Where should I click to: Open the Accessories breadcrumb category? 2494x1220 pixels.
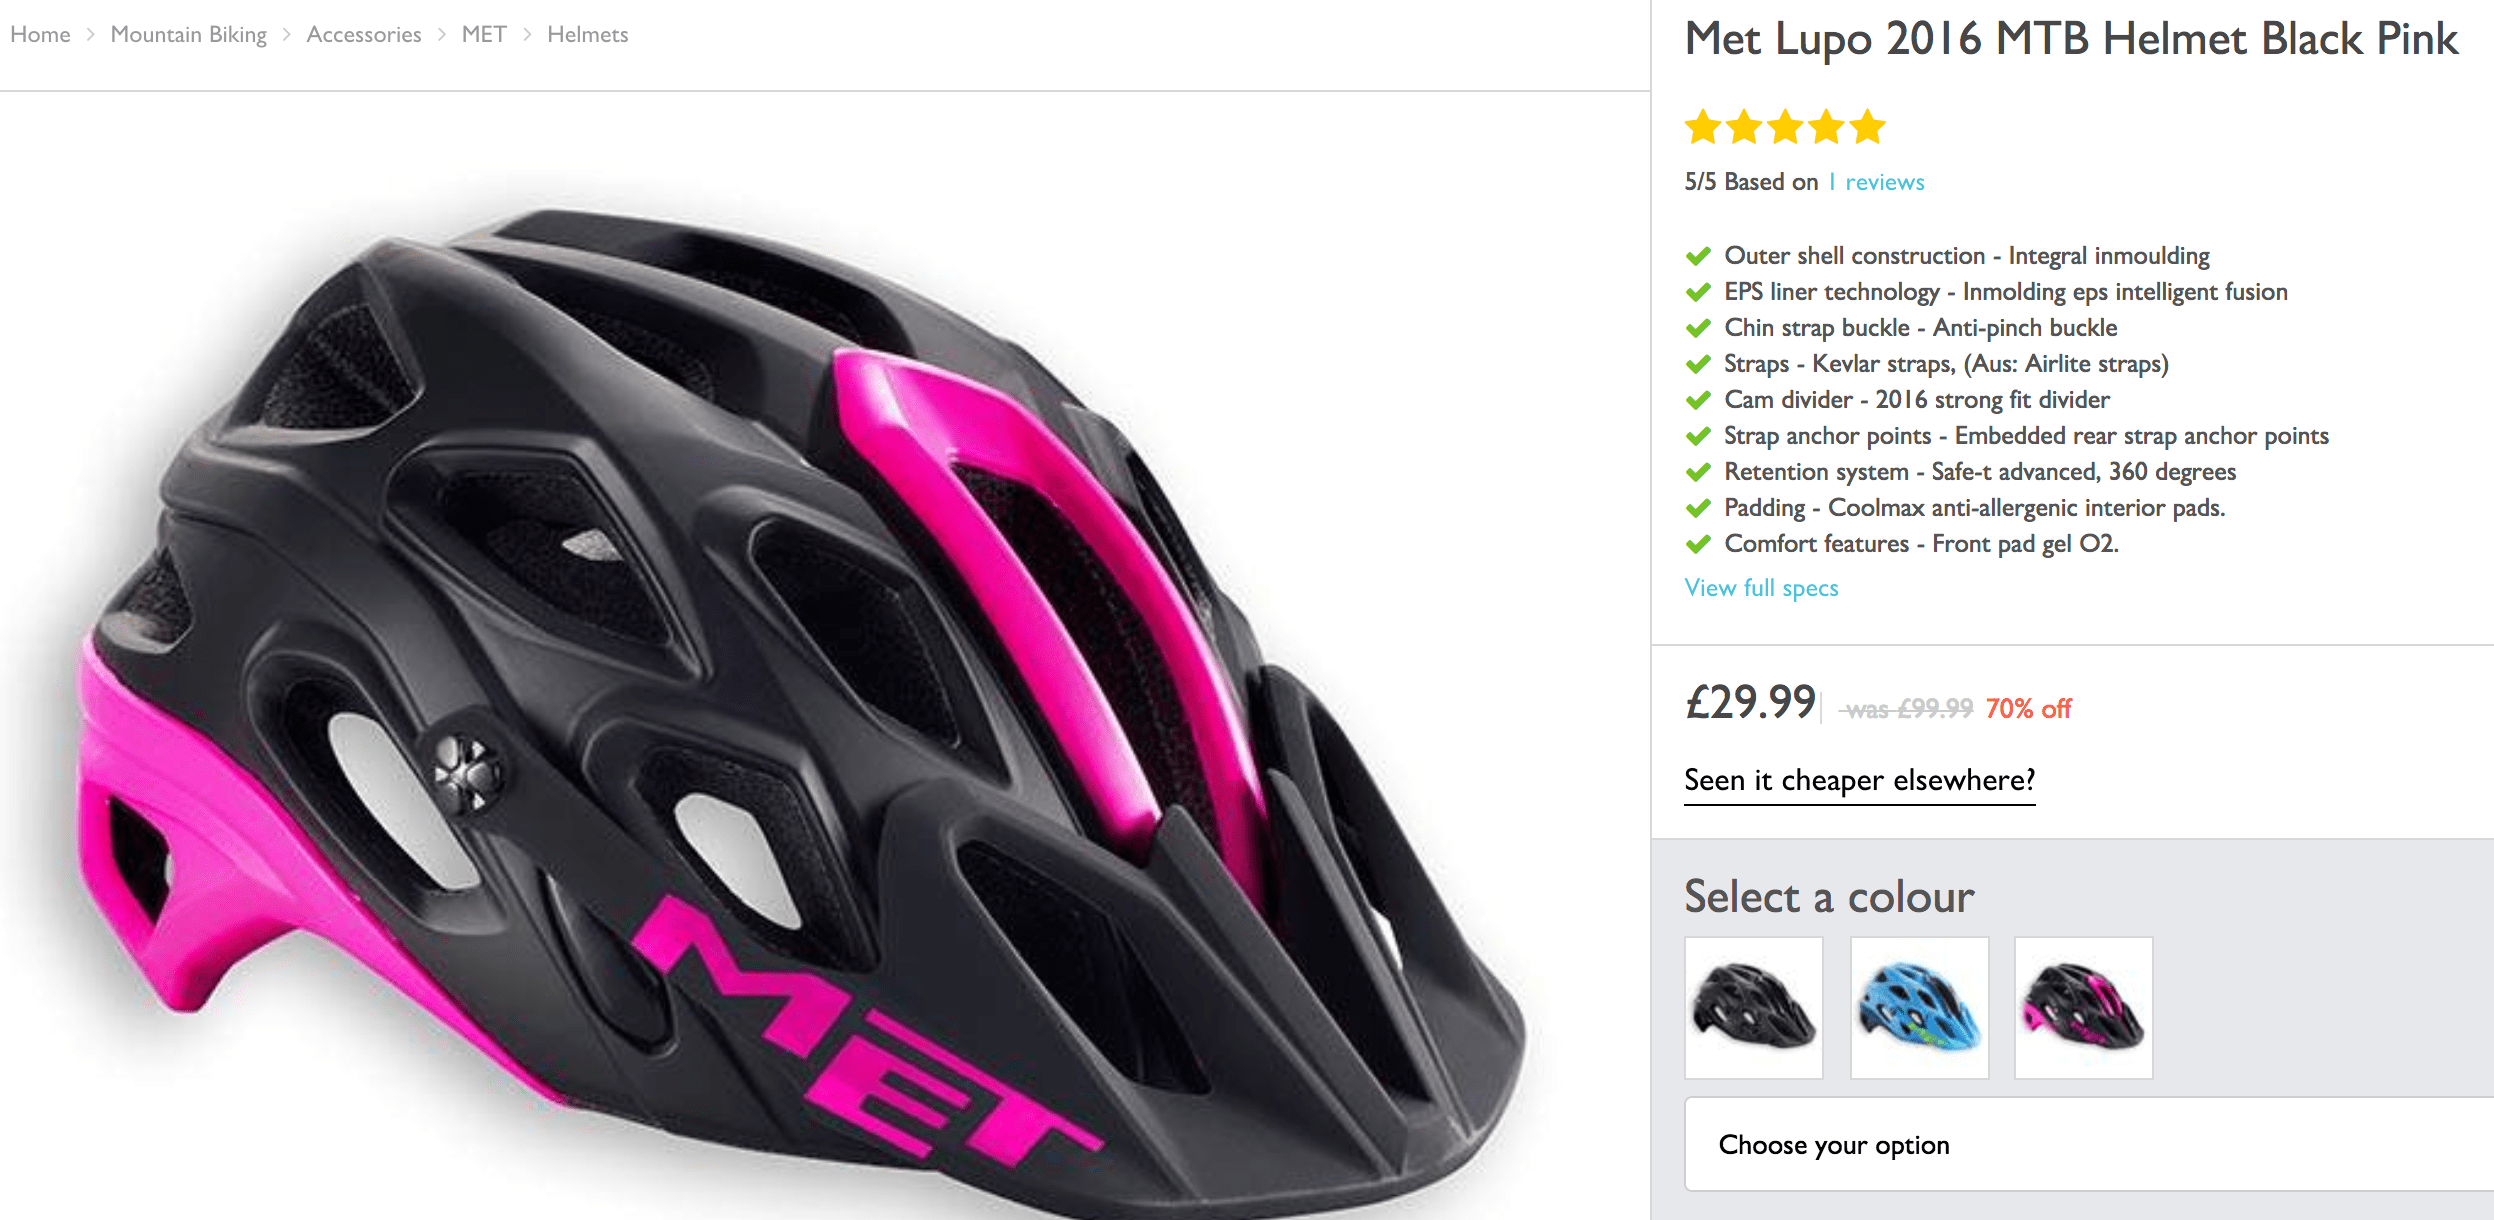pyautogui.click(x=364, y=35)
